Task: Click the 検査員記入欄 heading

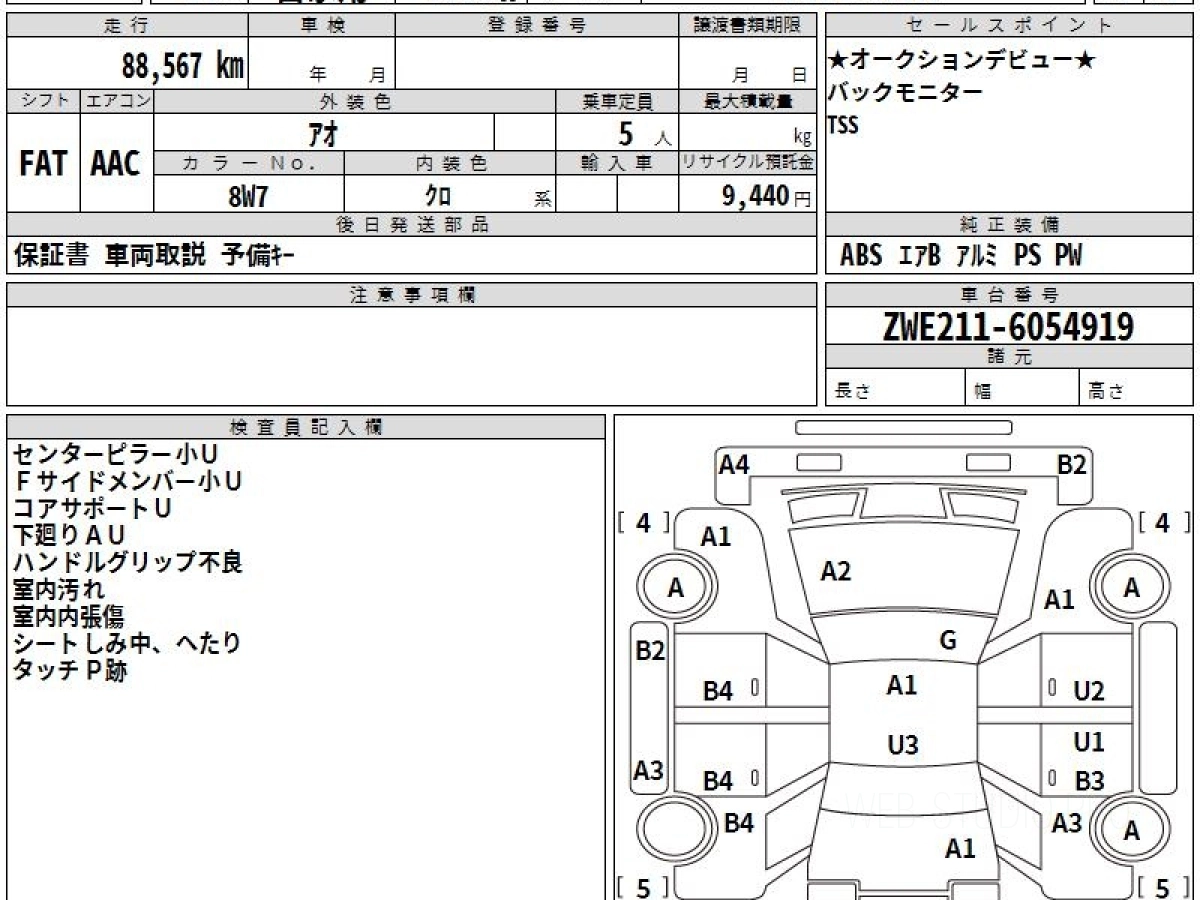Action: point(306,426)
